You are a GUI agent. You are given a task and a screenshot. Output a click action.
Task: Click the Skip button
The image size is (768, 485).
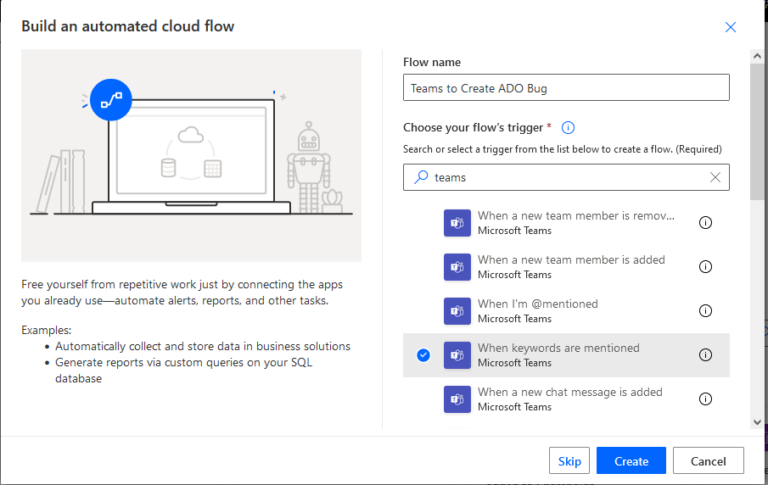click(x=569, y=461)
